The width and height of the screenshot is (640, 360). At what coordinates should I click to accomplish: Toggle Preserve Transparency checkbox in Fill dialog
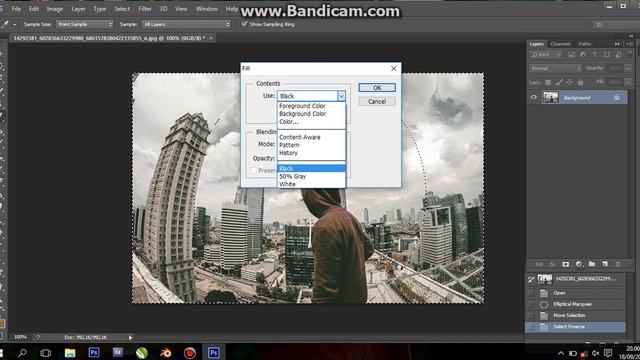pyautogui.click(x=254, y=170)
